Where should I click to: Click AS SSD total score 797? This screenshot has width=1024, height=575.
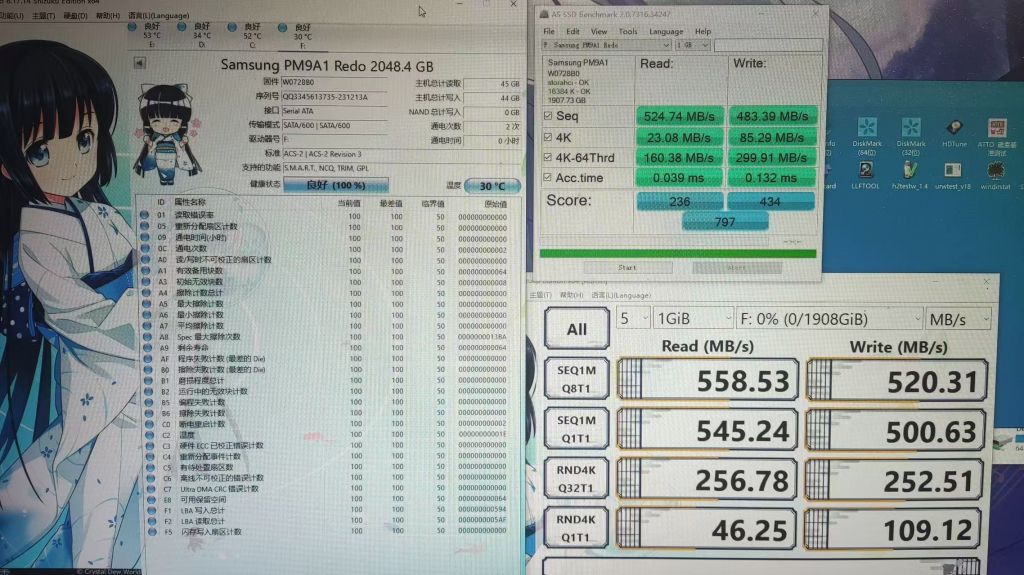click(x=725, y=222)
